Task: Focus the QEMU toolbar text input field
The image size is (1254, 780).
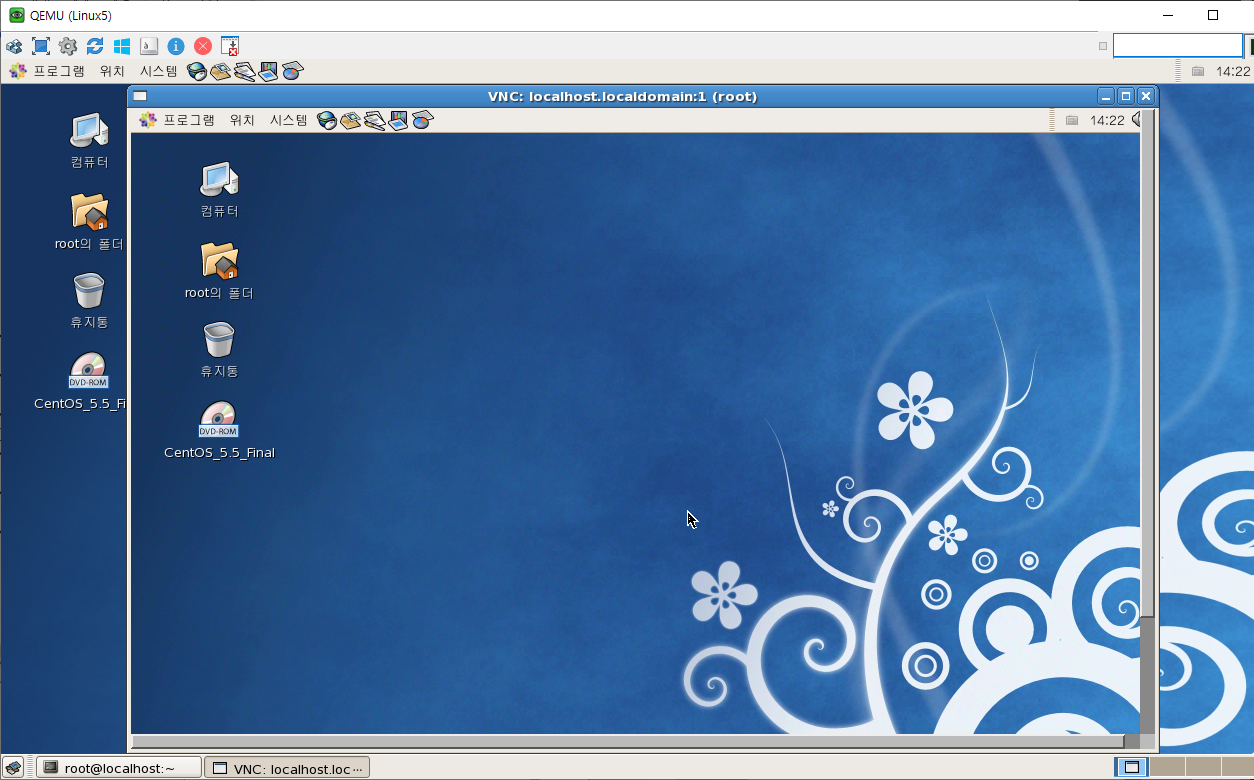Action: click(1178, 46)
